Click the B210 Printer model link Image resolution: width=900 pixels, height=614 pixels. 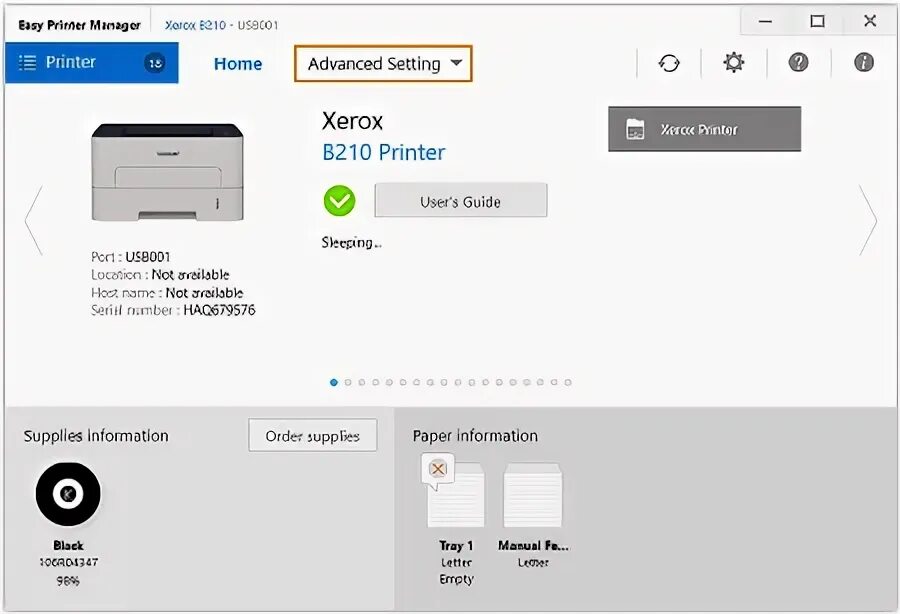[383, 153]
